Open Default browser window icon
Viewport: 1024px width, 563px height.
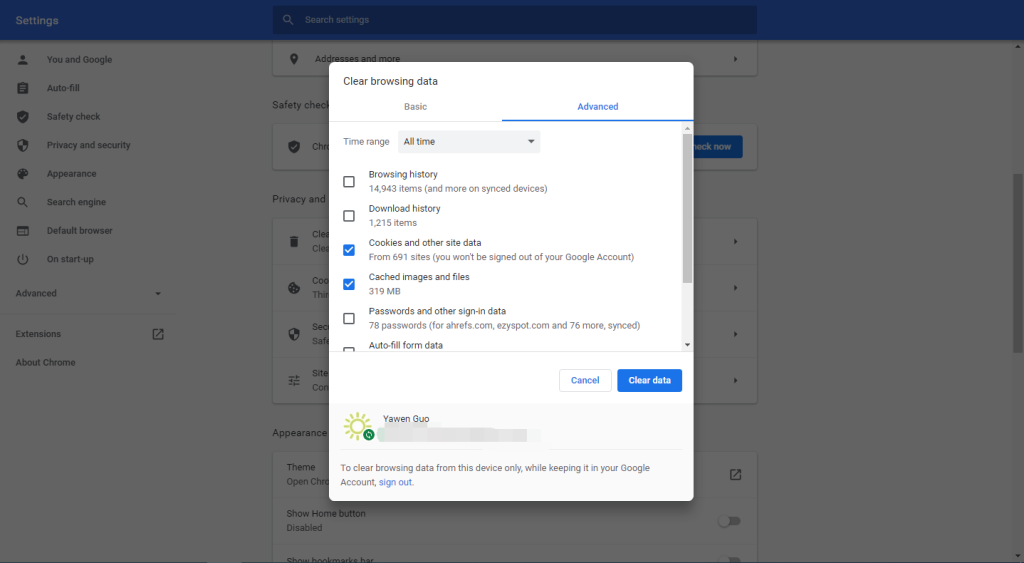click(x=23, y=231)
